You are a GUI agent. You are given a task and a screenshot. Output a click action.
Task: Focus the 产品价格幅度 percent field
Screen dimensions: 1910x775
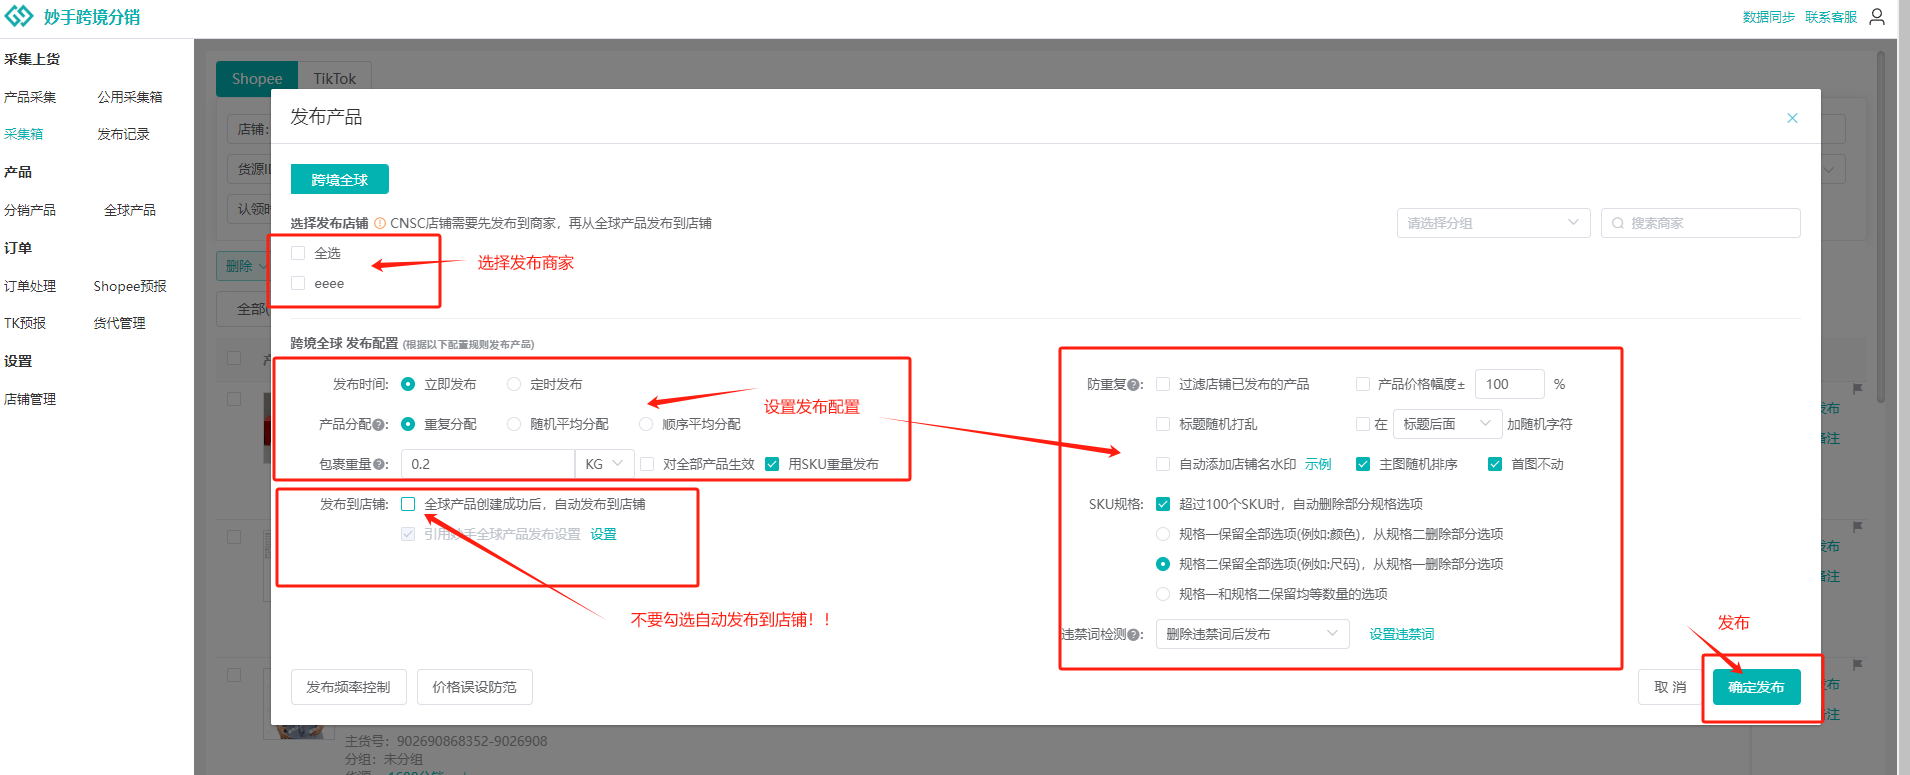(x=1509, y=384)
